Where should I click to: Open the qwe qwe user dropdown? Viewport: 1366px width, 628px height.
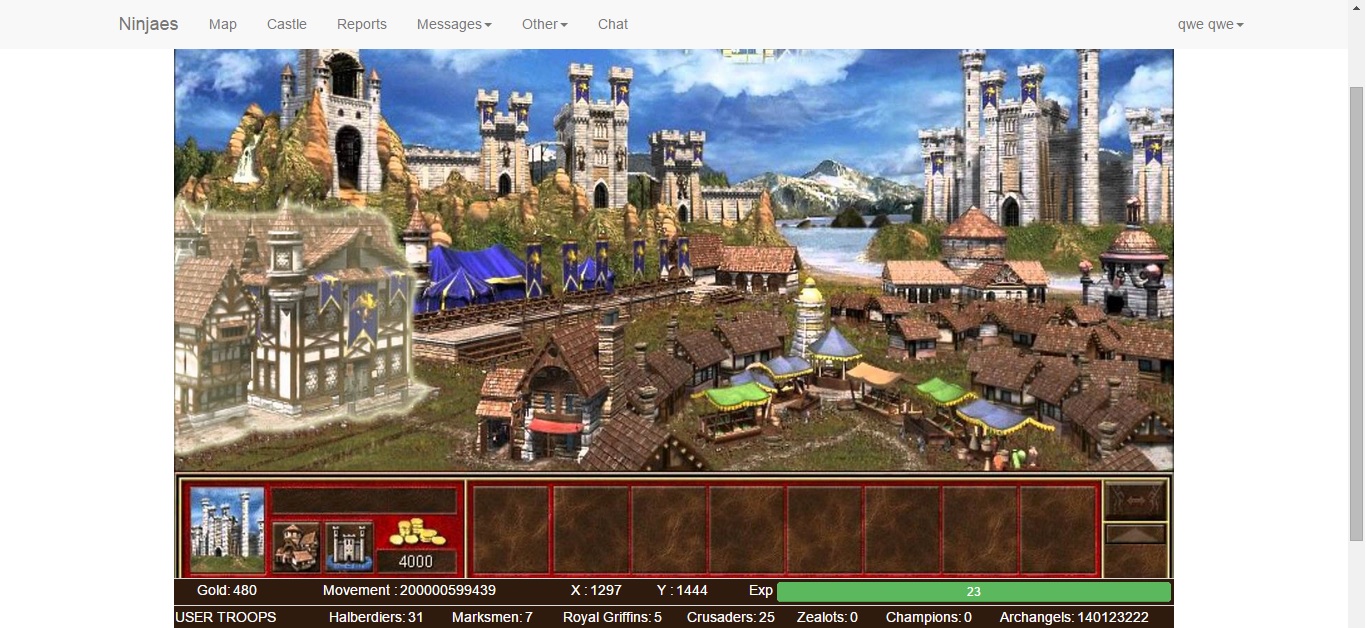pyautogui.click(x=1211, y=24)
